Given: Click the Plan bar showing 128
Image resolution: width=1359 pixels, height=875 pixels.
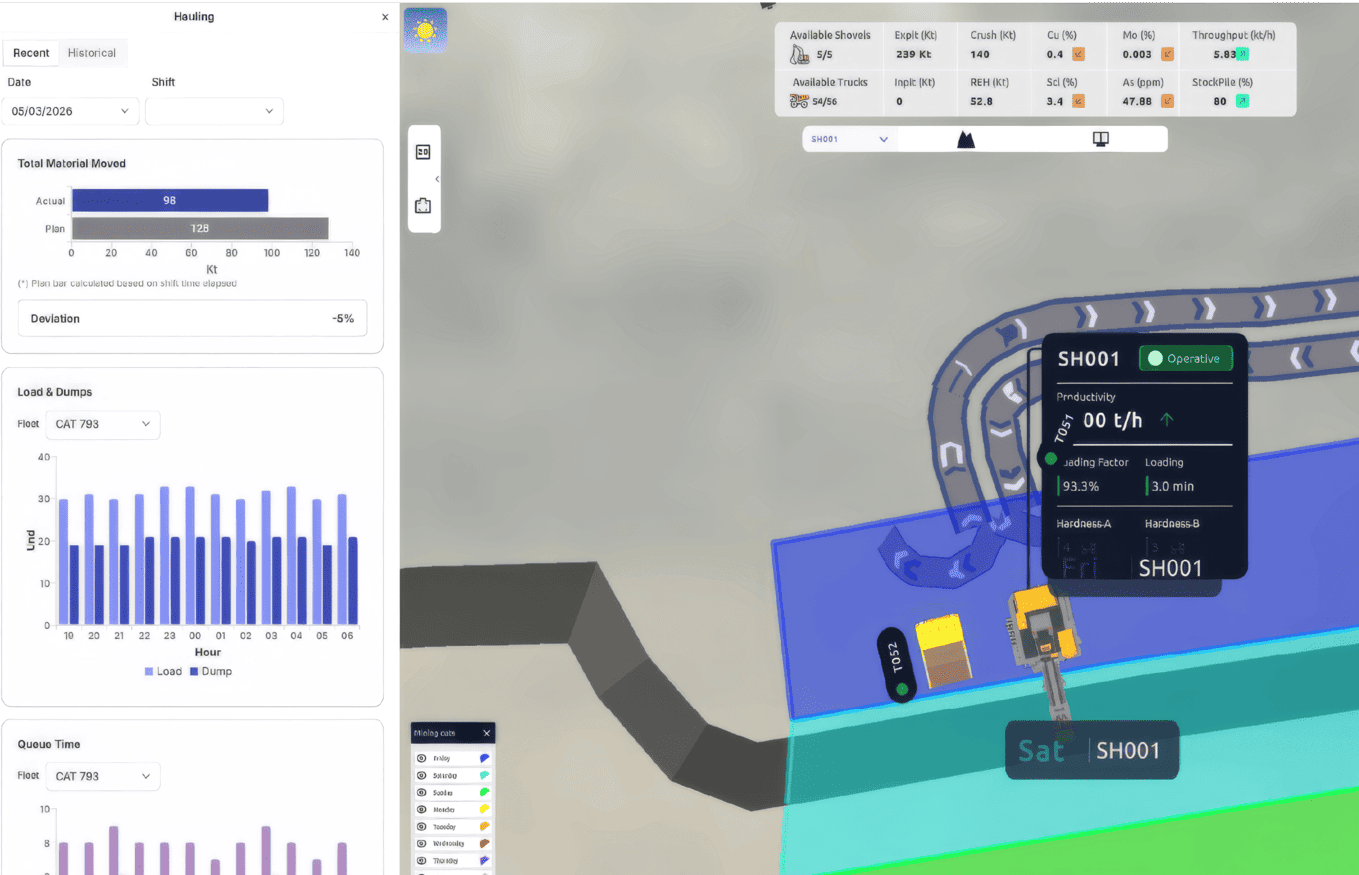Looking at the screenshot, I should (x=200, y=228).
